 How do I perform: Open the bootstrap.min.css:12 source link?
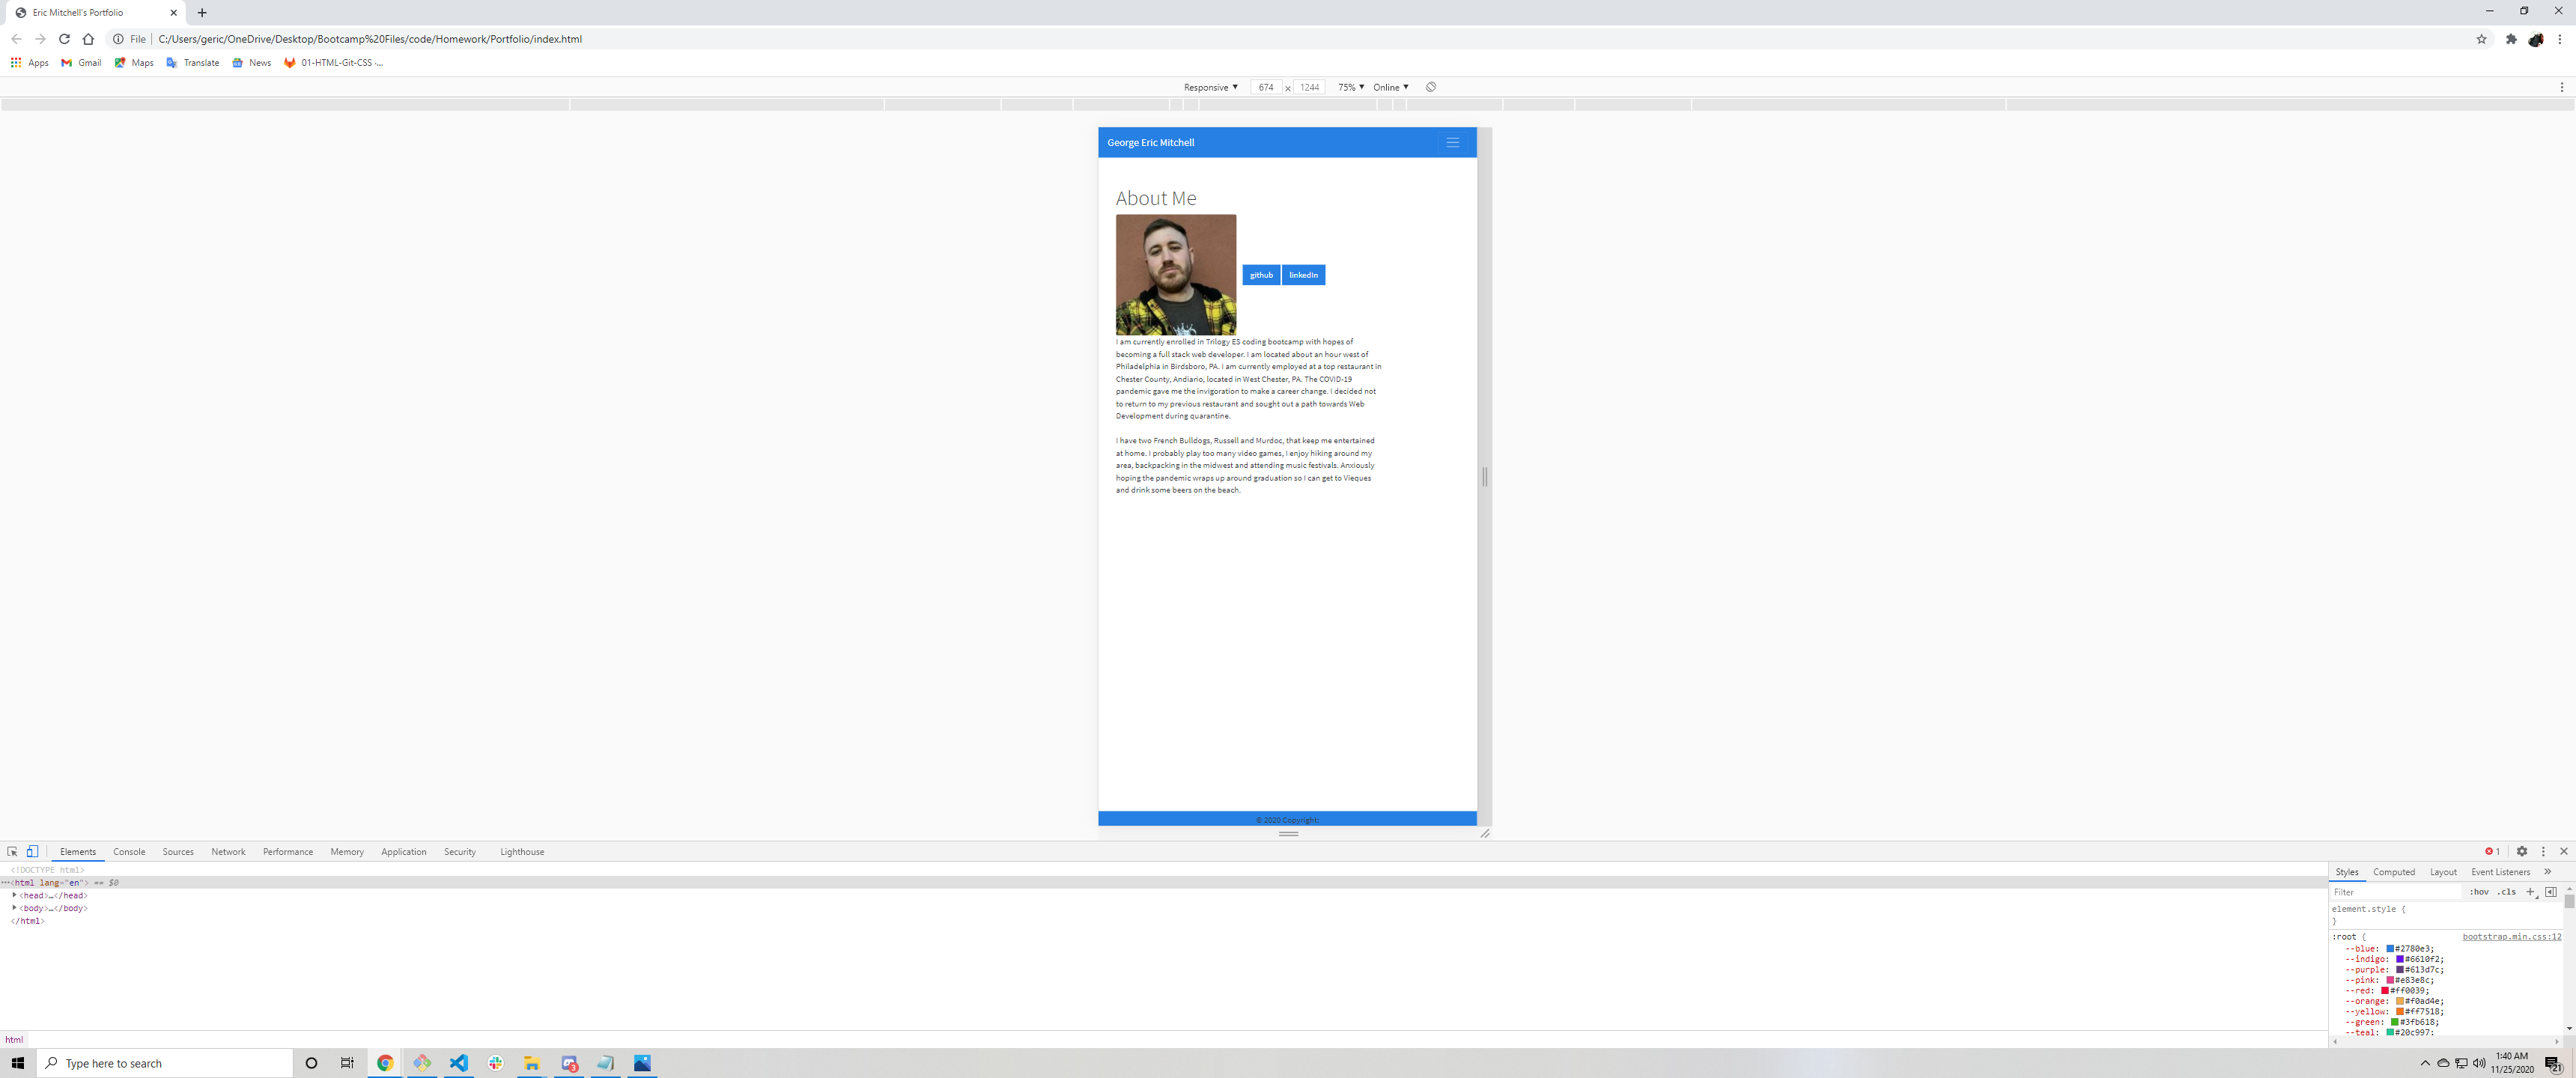pyautogui.click(x=2511, y=936)
